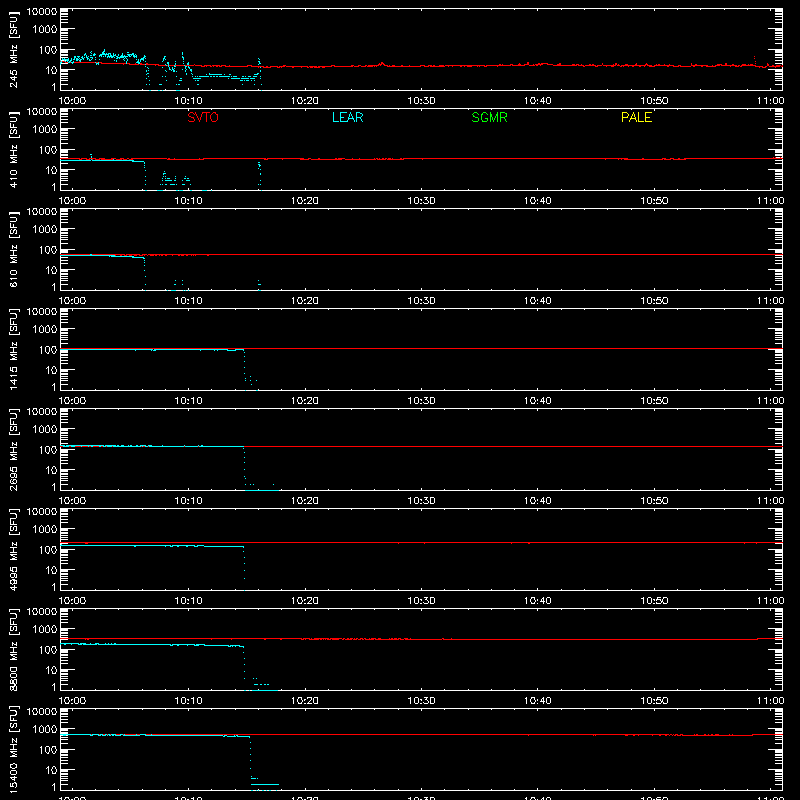Screen dimensions: 800x800
Task: Click the green SGMR legend label
Action: tap(489, 117)
